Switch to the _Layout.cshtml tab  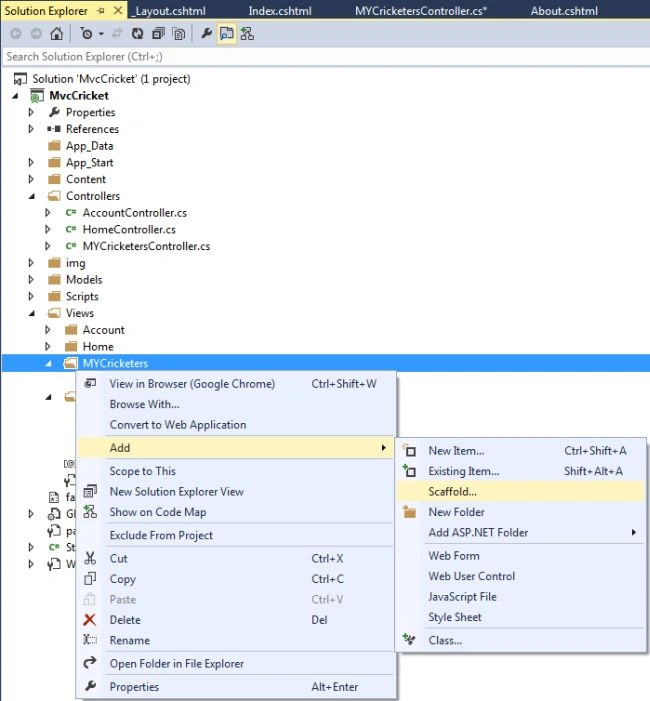169,11
